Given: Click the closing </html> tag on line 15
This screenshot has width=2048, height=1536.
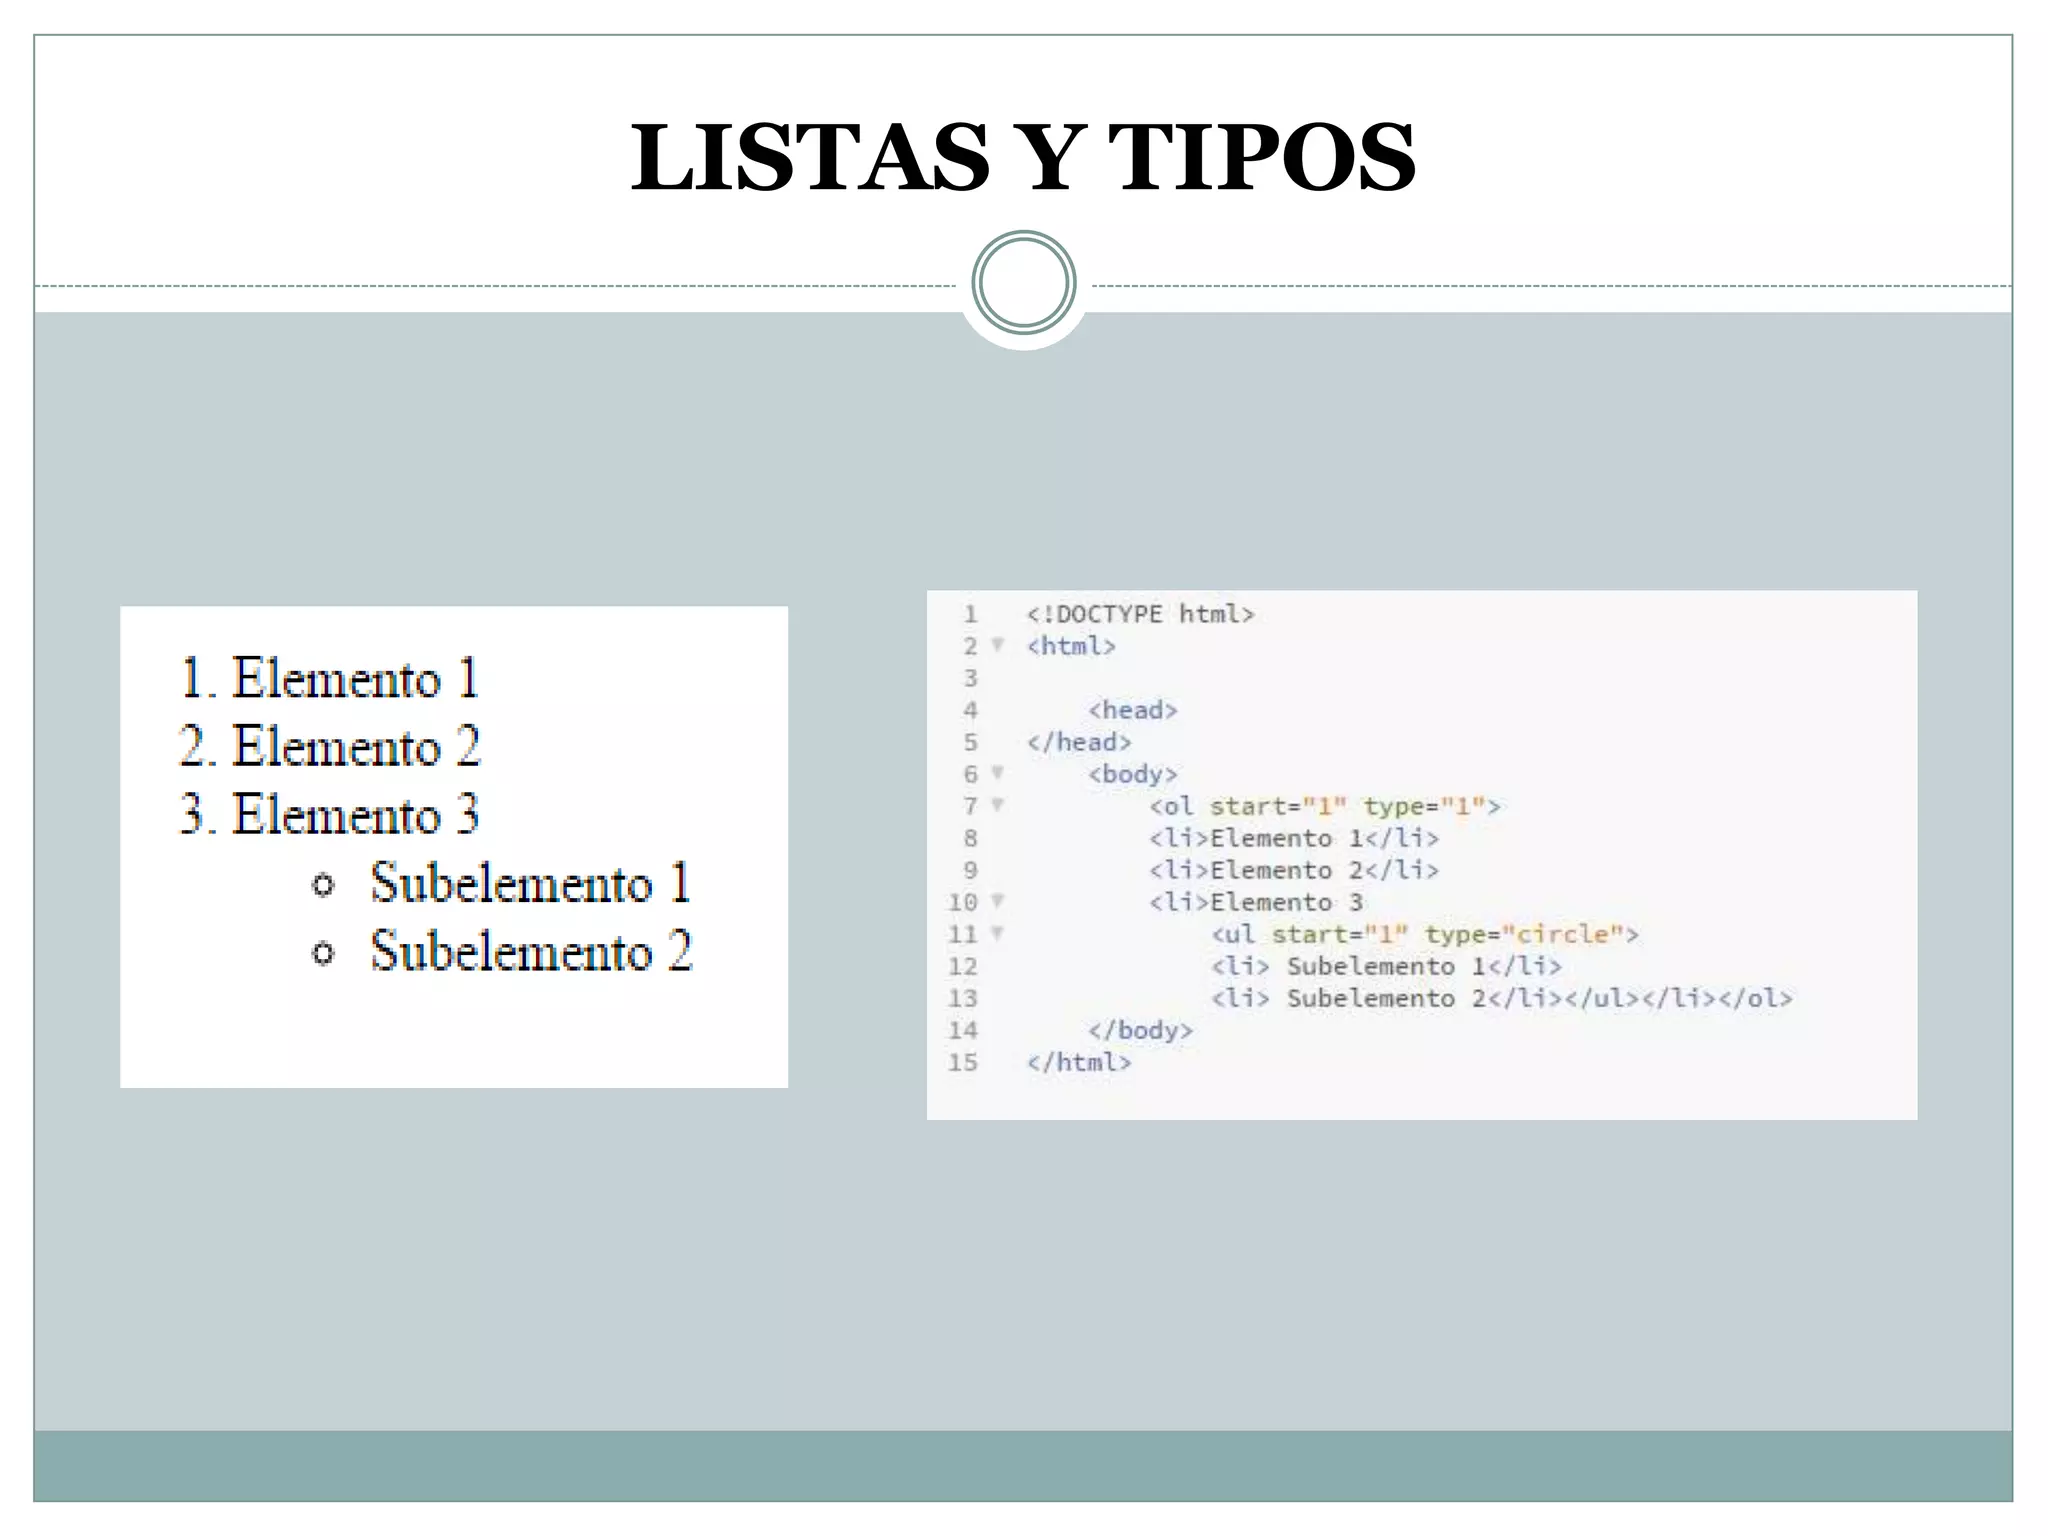Looking at the screenshot, I should pos(1079,1062).
